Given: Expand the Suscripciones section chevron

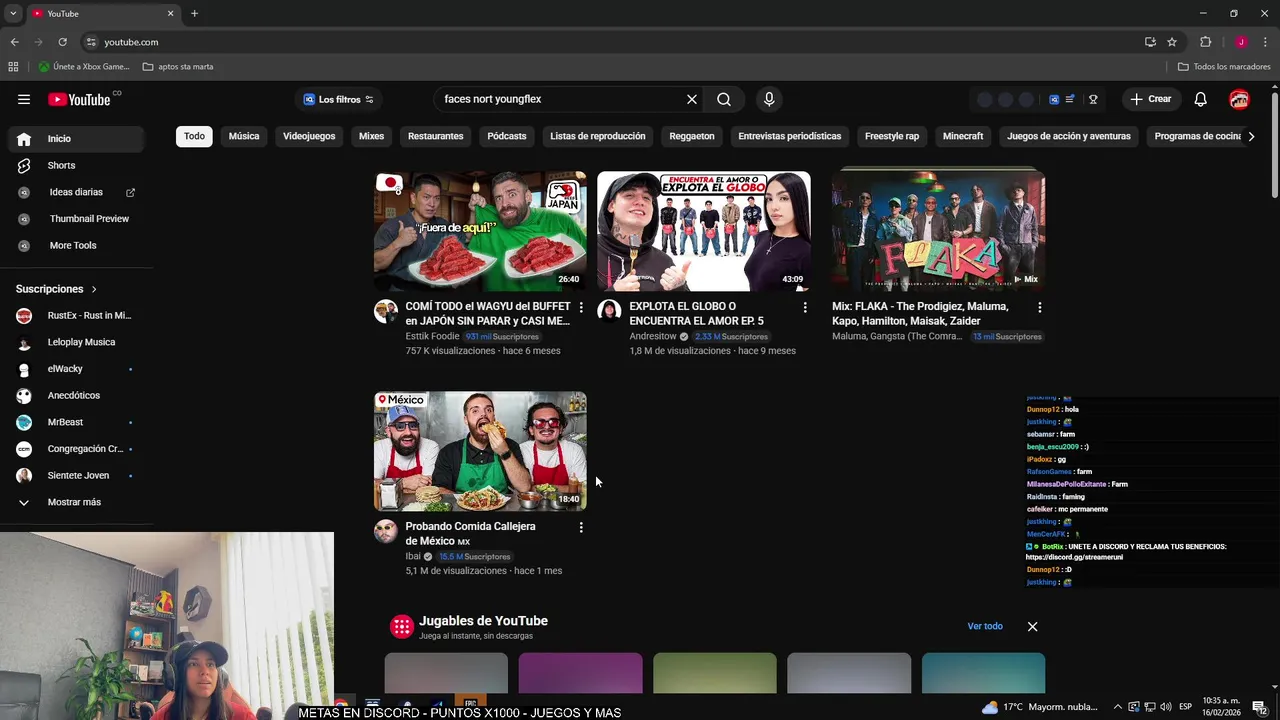Looking at the screenshot, I should 94,289.
